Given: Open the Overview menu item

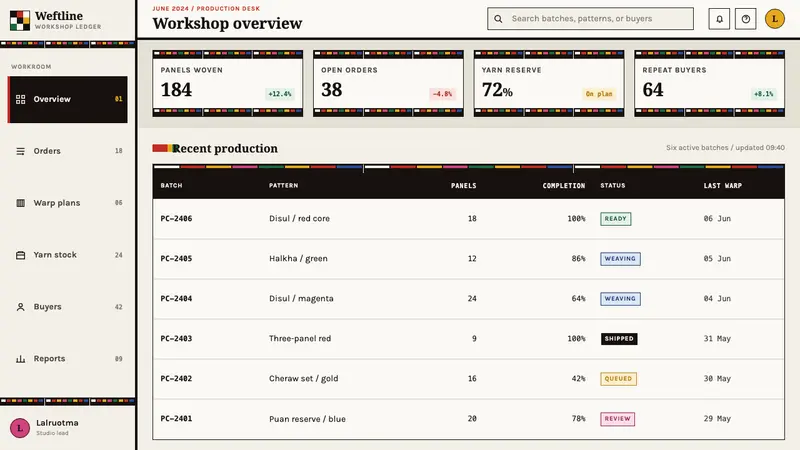Looking at the screenshot, I should point(67,99).
